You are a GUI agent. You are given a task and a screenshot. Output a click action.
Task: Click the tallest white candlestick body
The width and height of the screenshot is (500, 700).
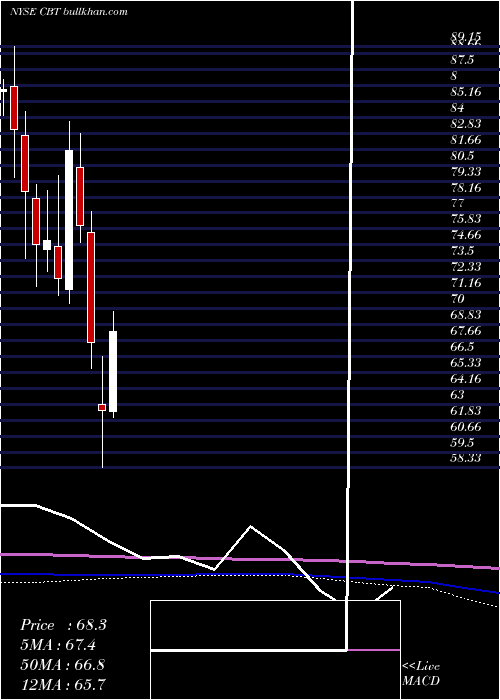(x=69, y=220)
